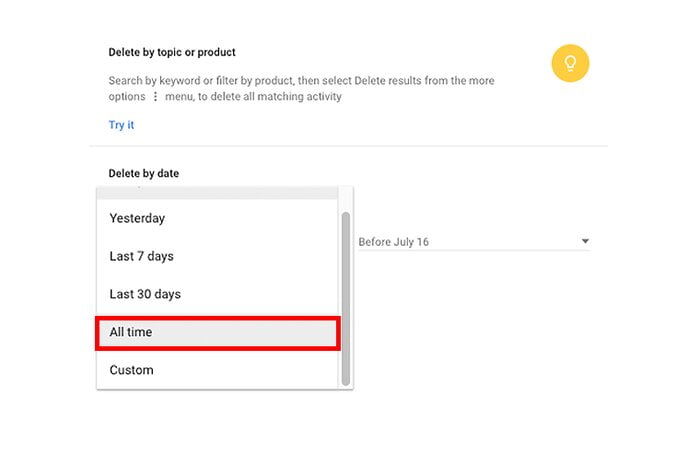Pick Last 30 days in the list
Viewport: 700px width, 466px height.
click(x=145, y=294)
